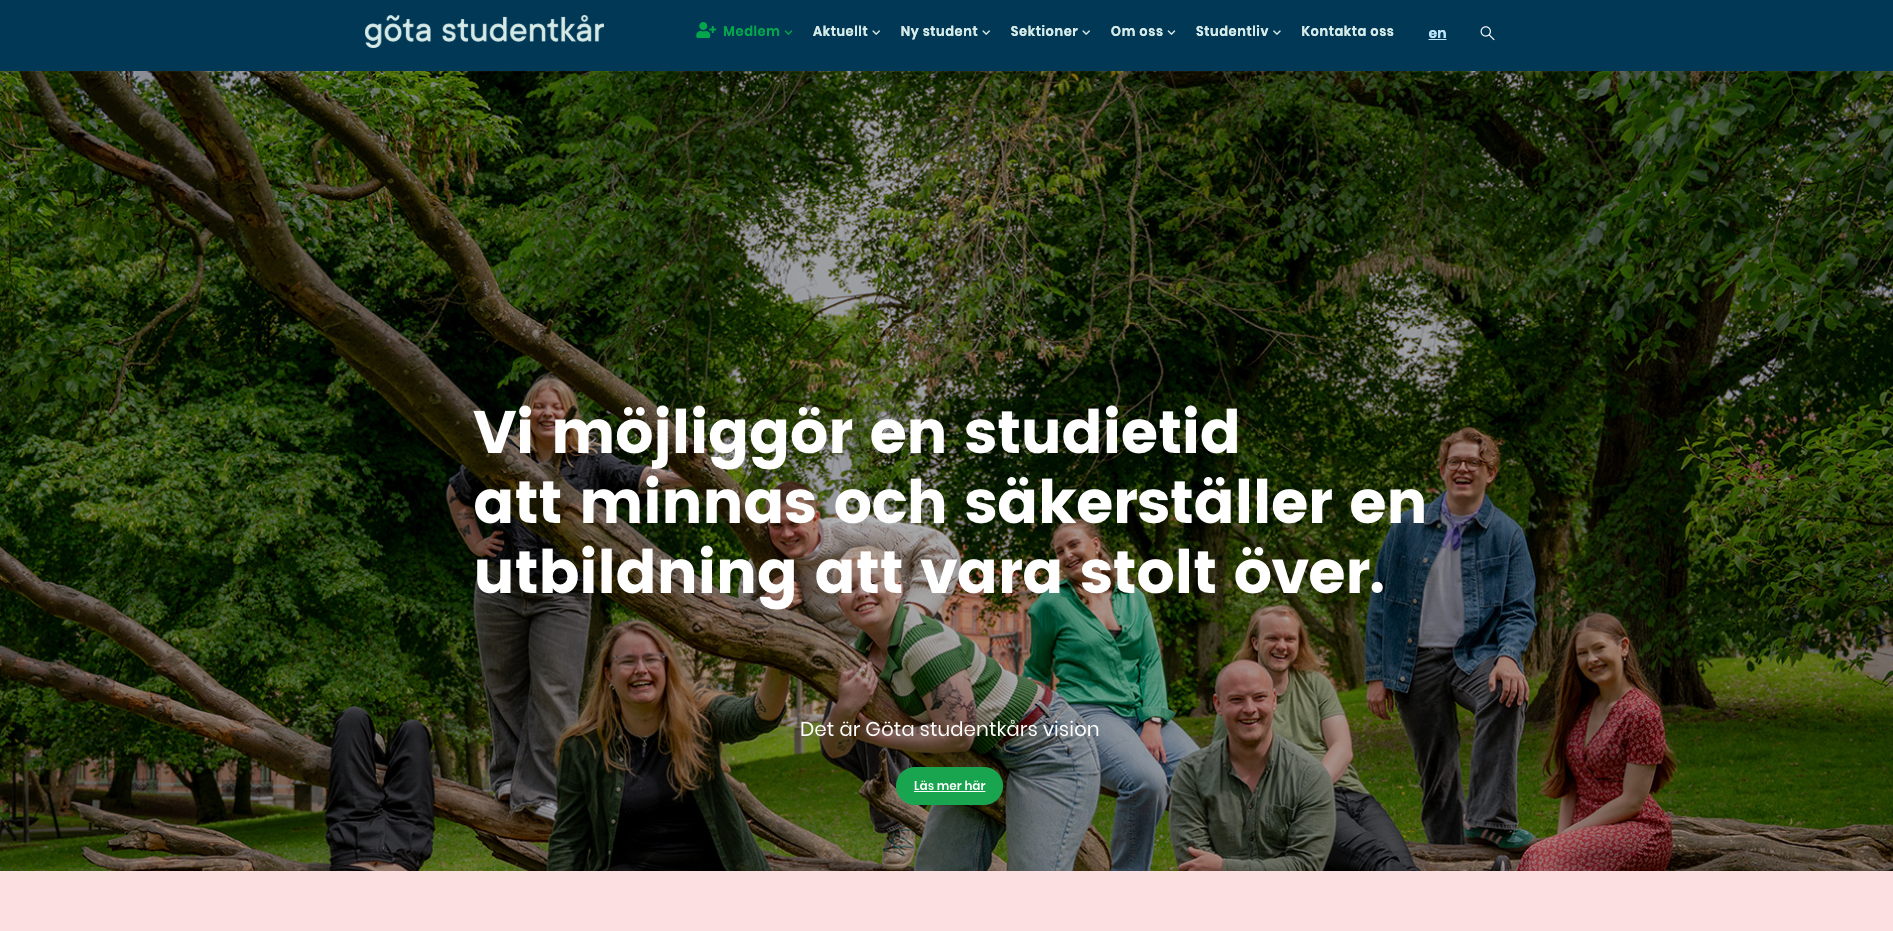Click the Göta studentkår logo
The width and height of the screenshot is (1893, 931).
click(484, 31)
